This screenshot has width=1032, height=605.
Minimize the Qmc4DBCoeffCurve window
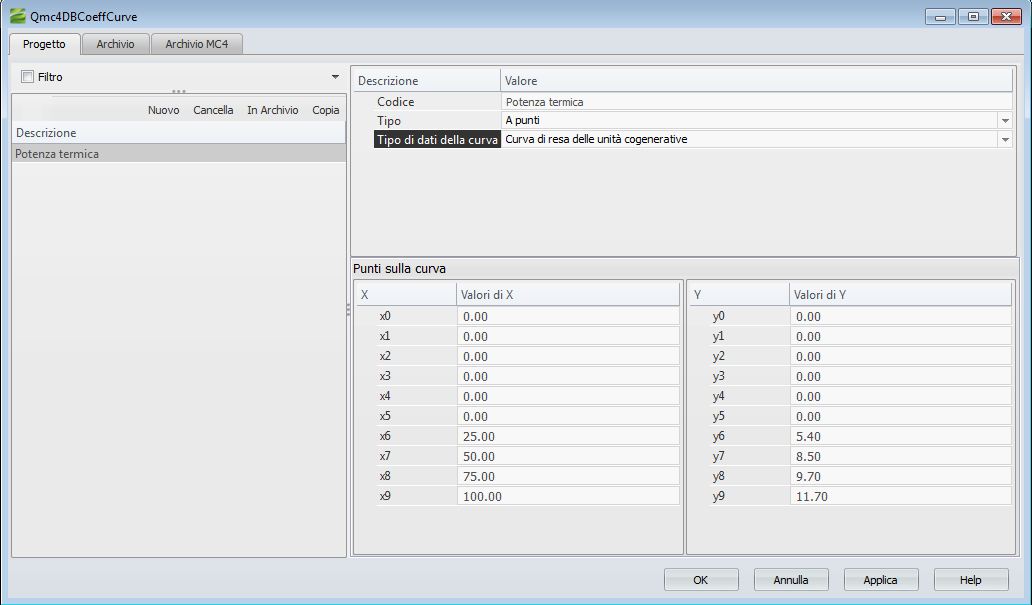pos(941,16)
